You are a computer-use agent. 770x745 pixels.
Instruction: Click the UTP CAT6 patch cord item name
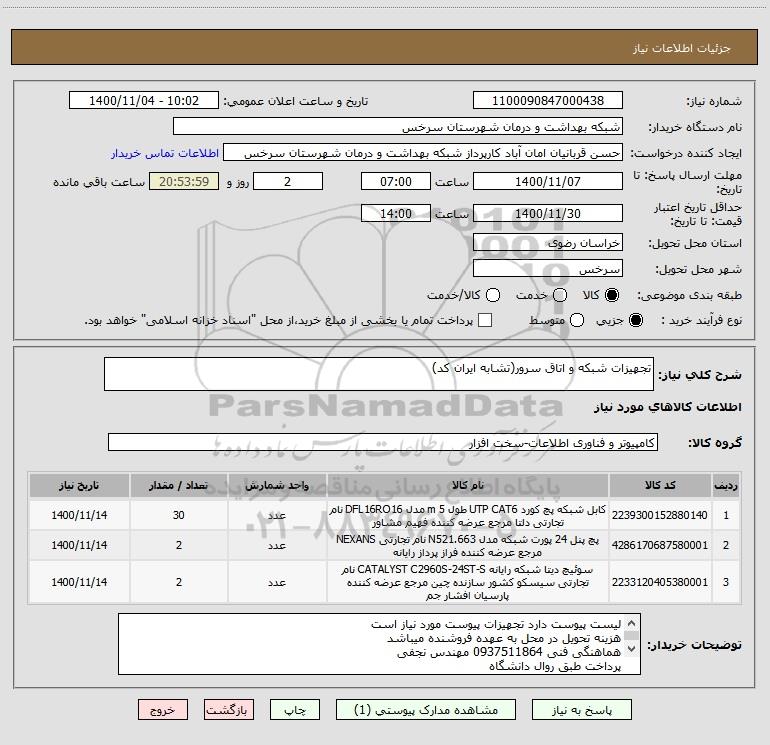[x=468, y=515]
